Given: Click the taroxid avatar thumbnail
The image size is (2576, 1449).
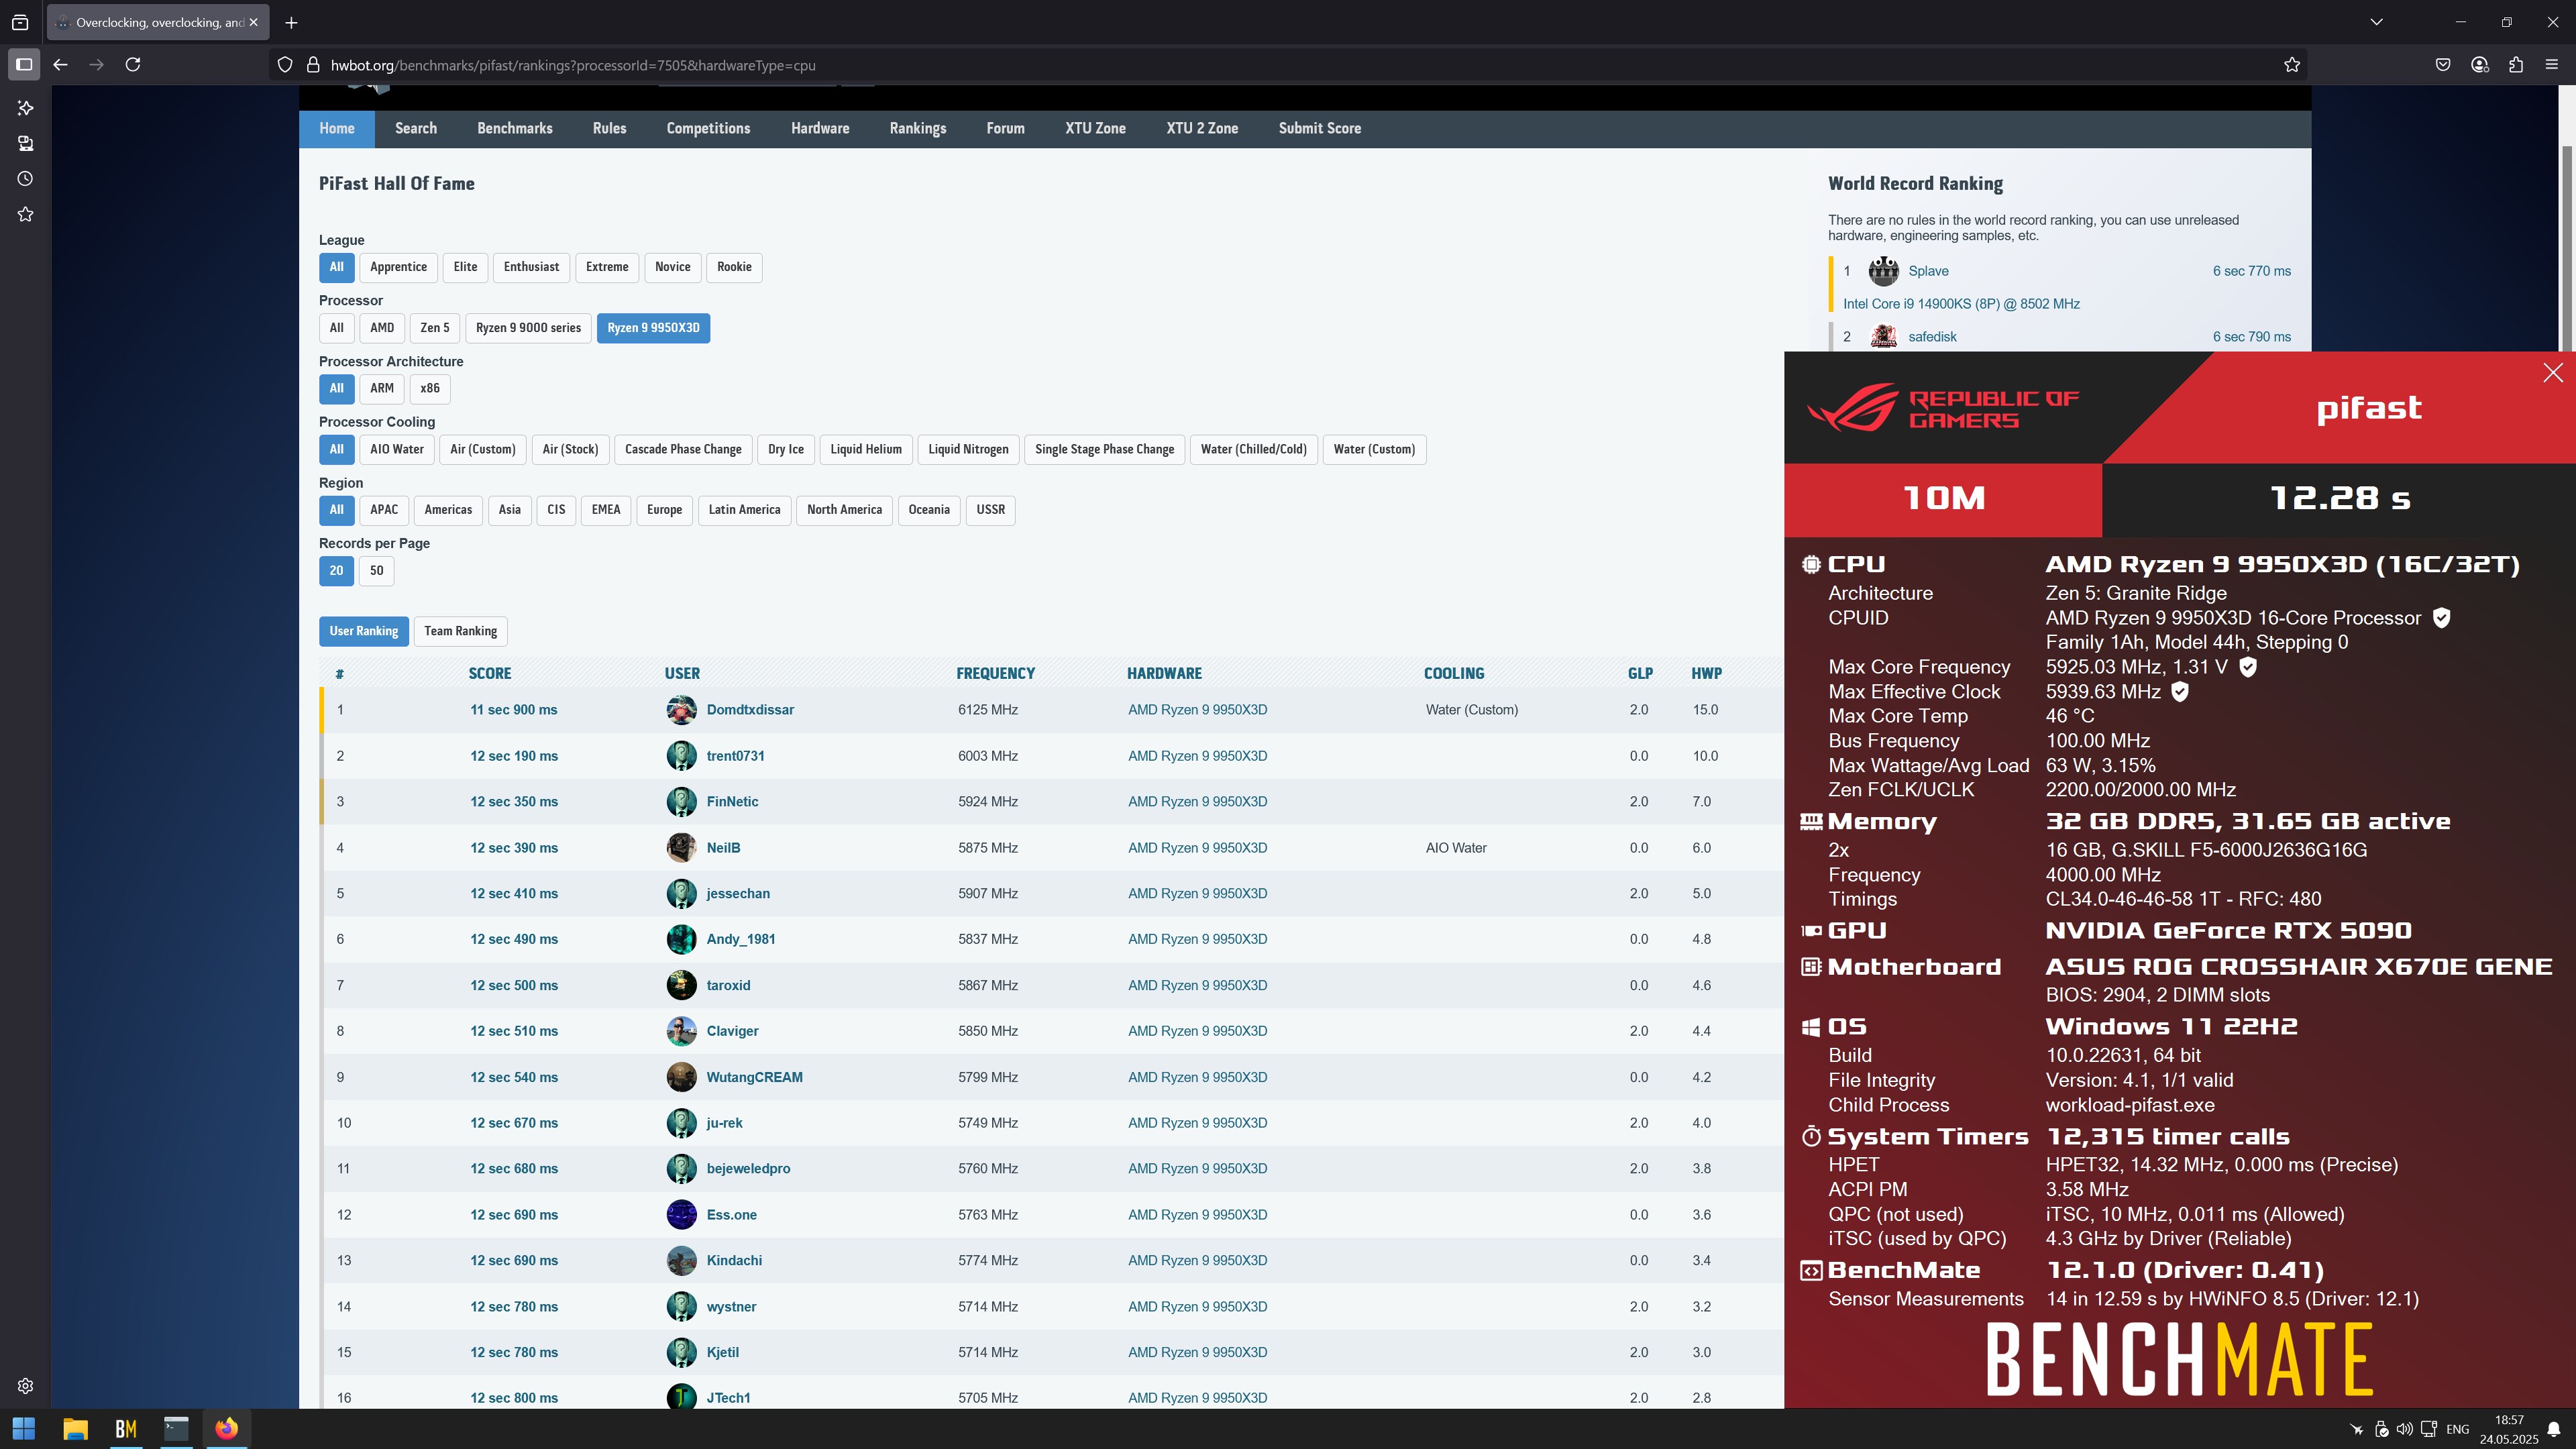Looking at the screenshot, I should (x=681, y=985).
